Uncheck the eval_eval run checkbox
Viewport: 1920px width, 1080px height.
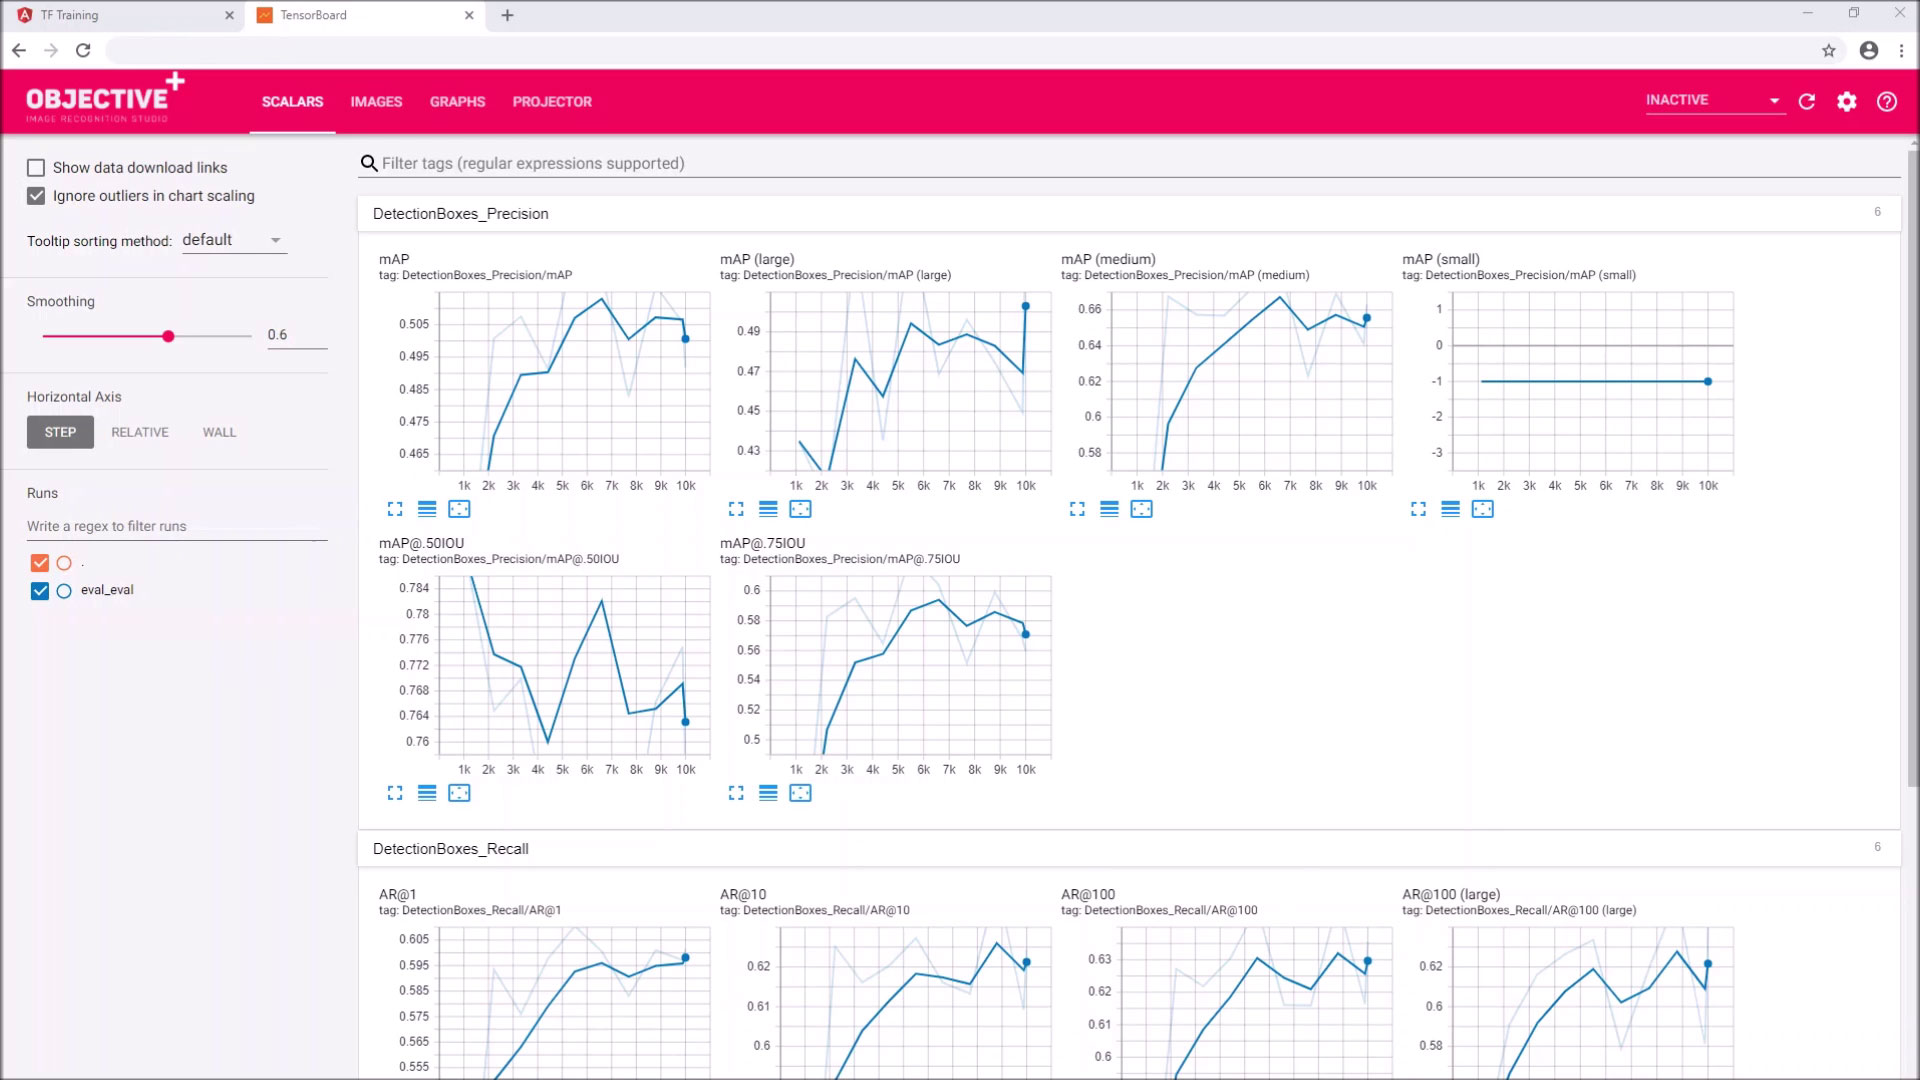point(40,591)
